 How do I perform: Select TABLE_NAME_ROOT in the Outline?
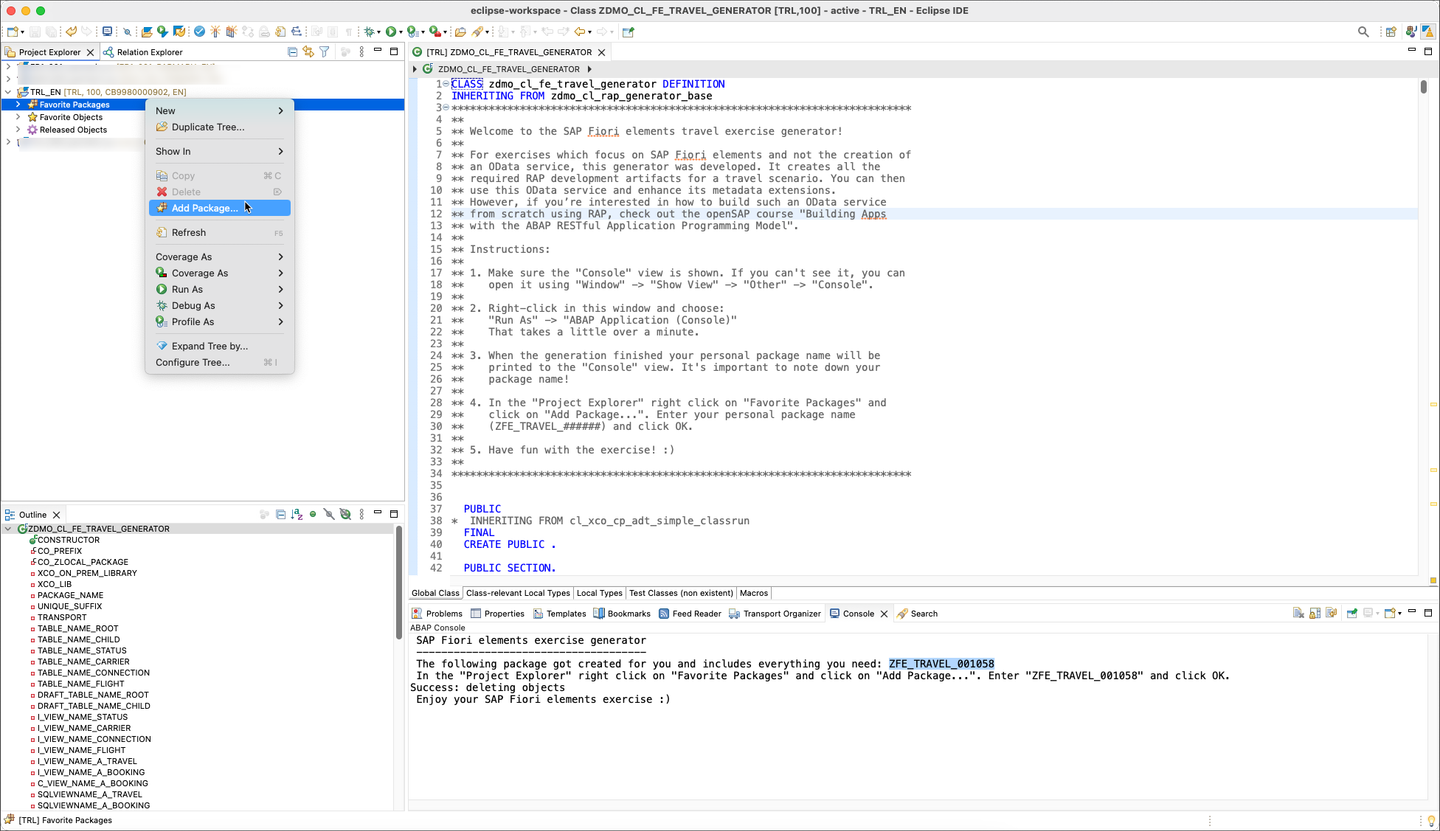coord(78,629)
